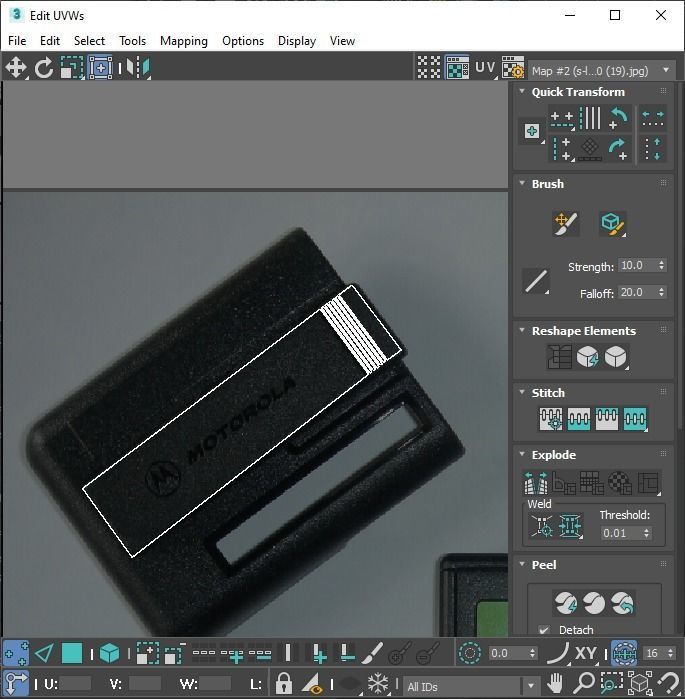
Task: Click Stitch To Target icon
Action: (551, 419)
